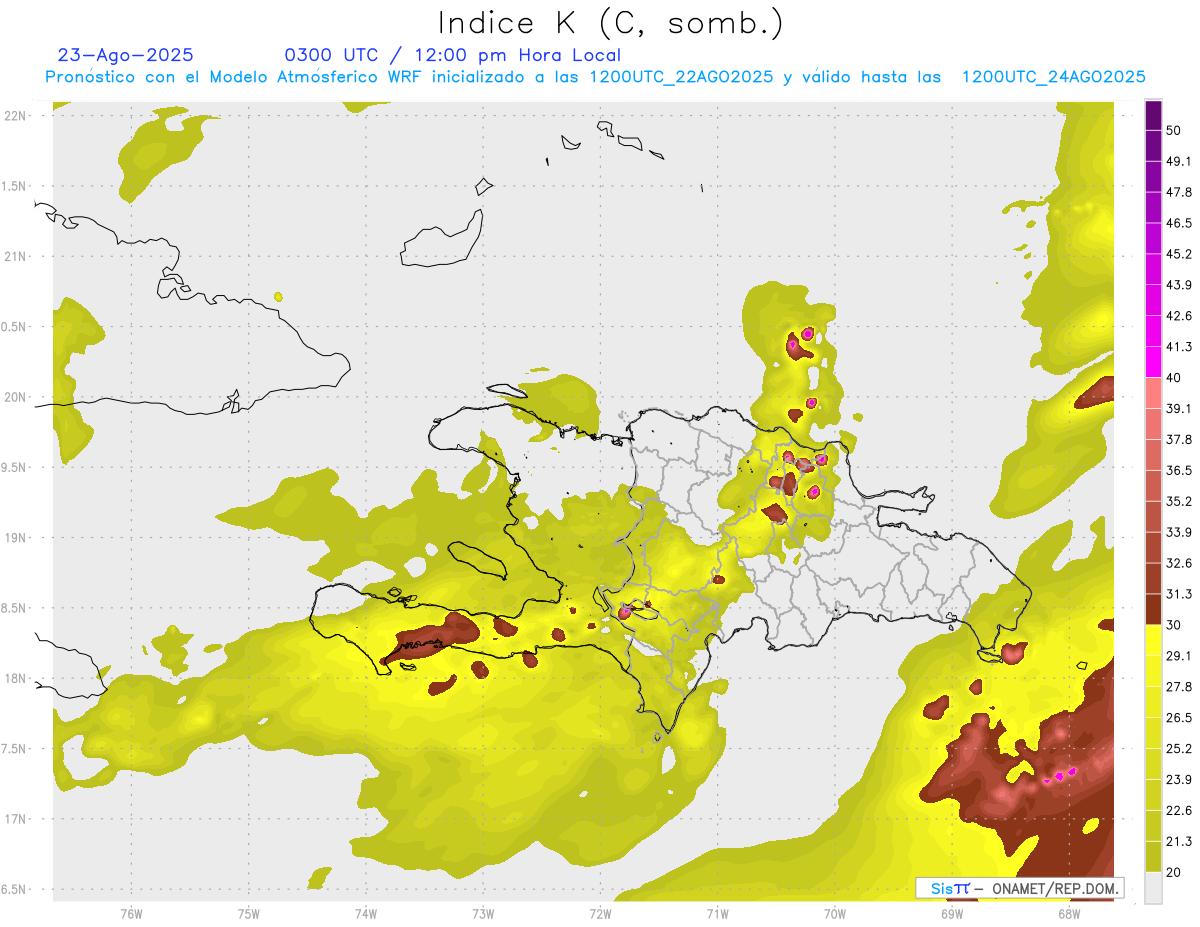Click the legend value 45.2
1200x927 pixels.
point(1179,254)
